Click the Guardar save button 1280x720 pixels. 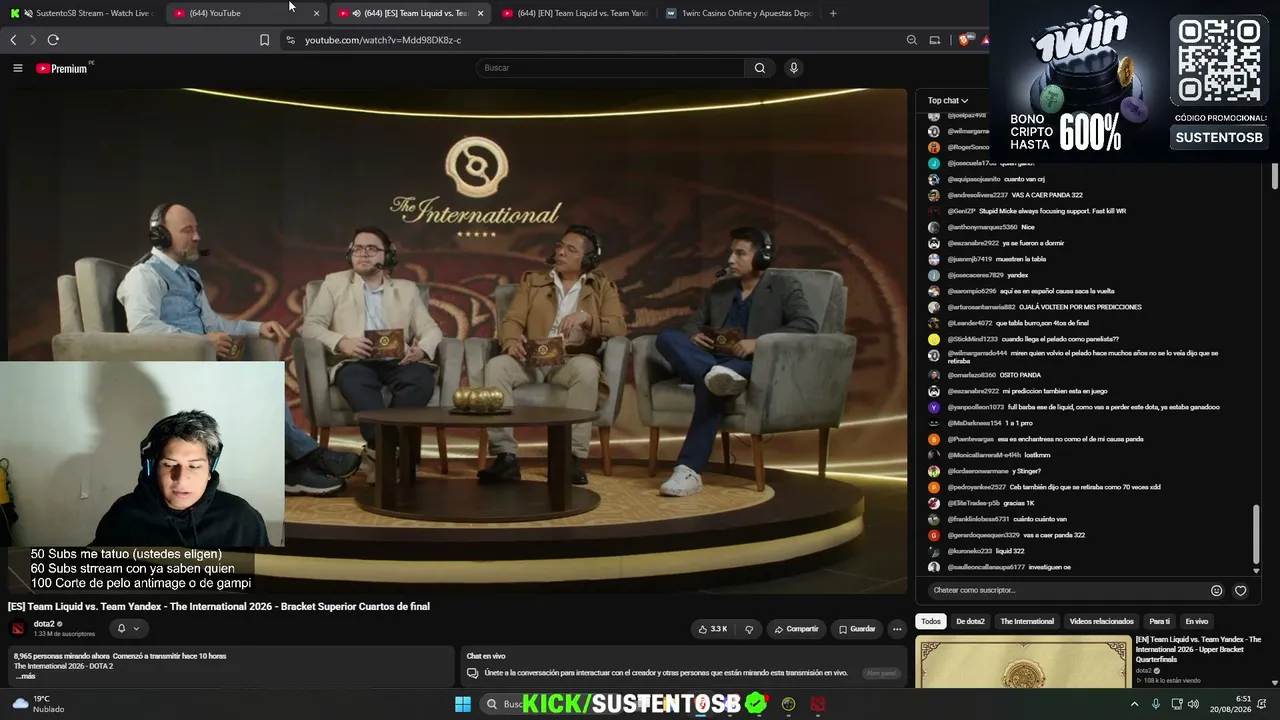[857, 629]
